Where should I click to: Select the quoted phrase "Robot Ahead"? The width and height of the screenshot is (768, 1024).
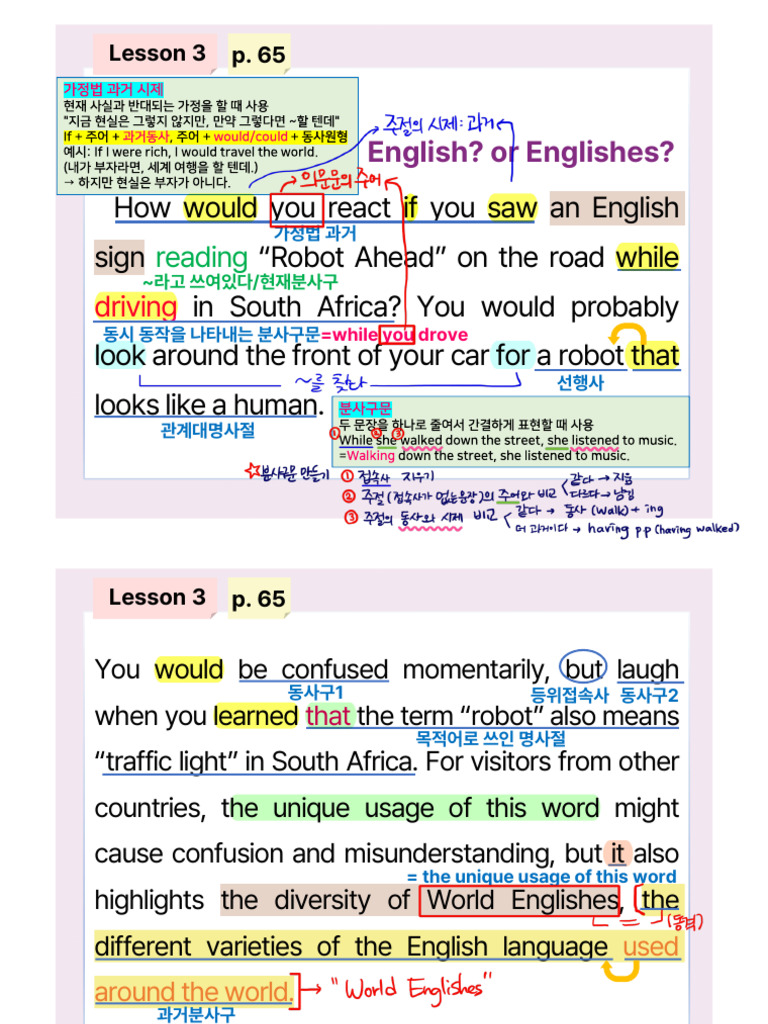click(x=352, y=257)
